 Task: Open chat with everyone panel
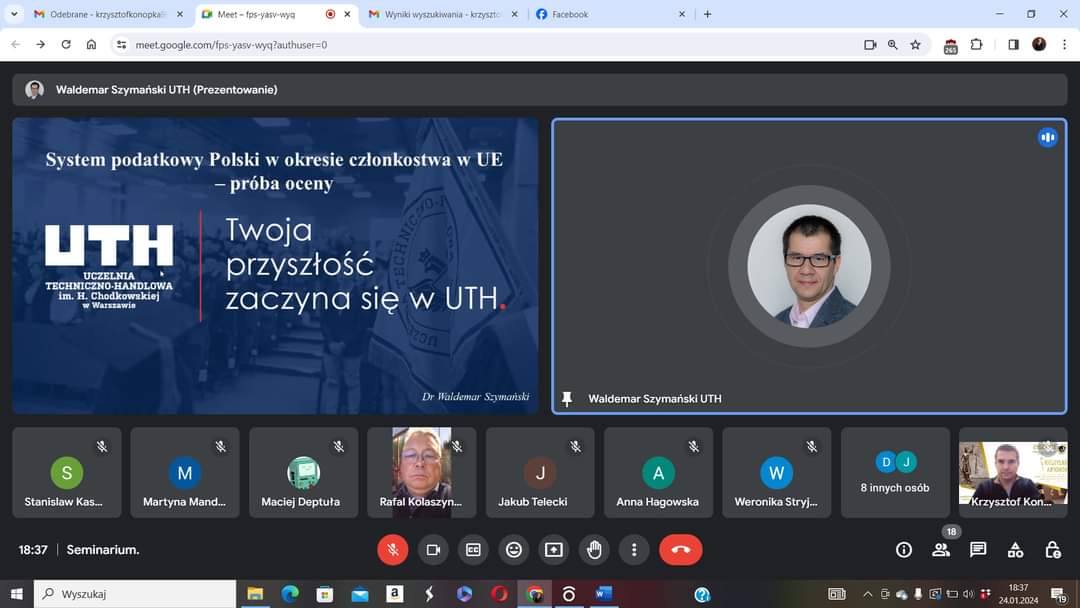coord(978,549)
